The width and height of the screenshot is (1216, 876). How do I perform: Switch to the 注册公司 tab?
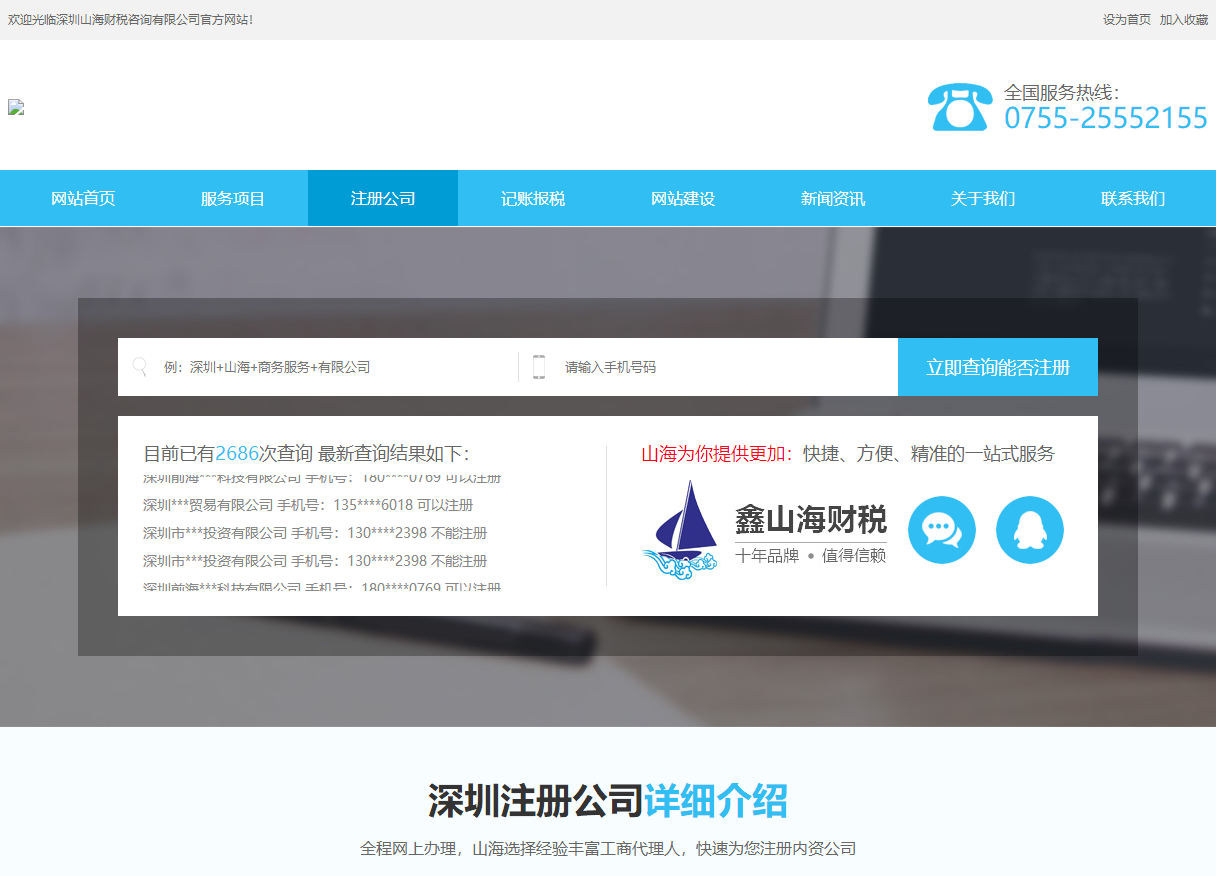click(382, 197)
